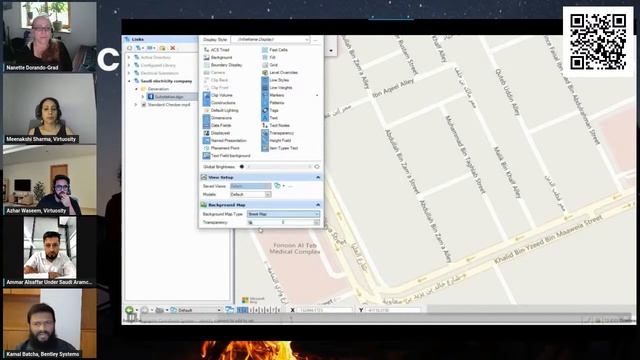
Task: Click the saved view icon beside Saved Views field
Action: pos(277,186)
